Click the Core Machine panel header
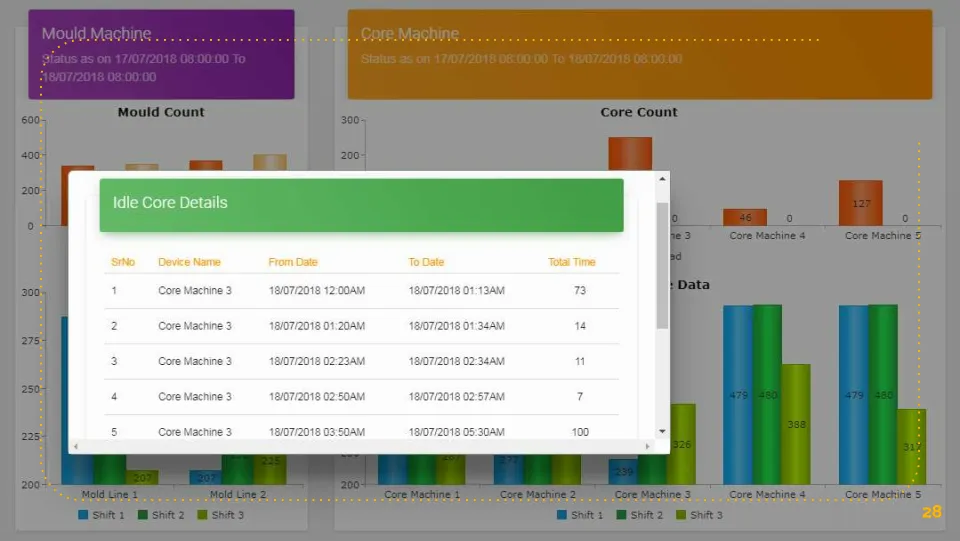Viewport: 960px width, 541px height. click(640, 54)
